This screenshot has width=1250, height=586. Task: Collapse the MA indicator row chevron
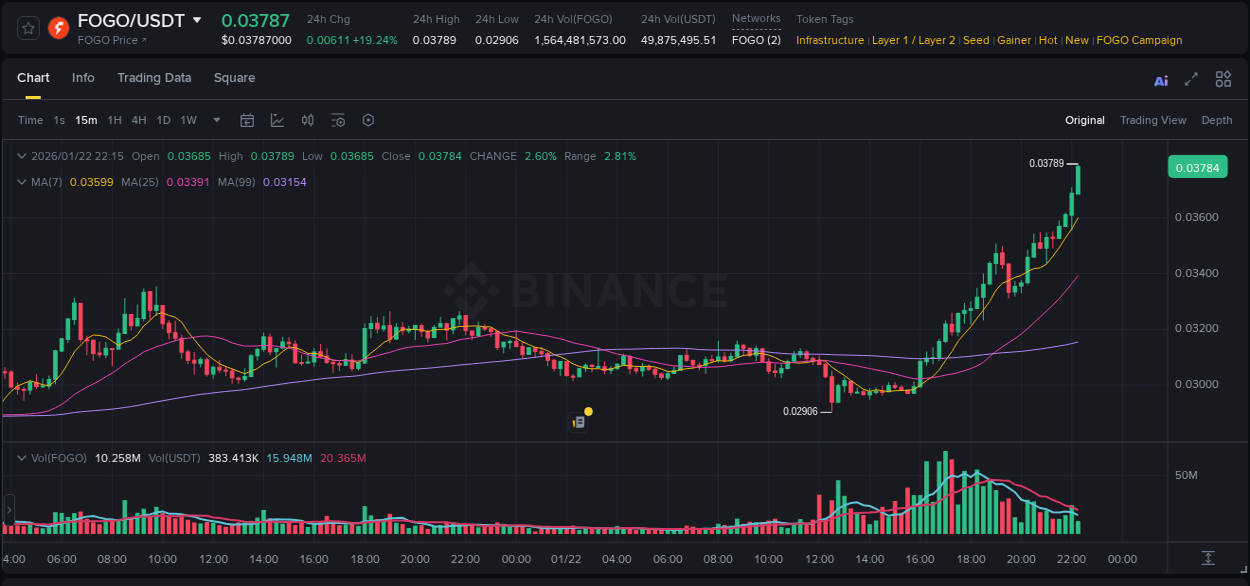tap(22, 183)
